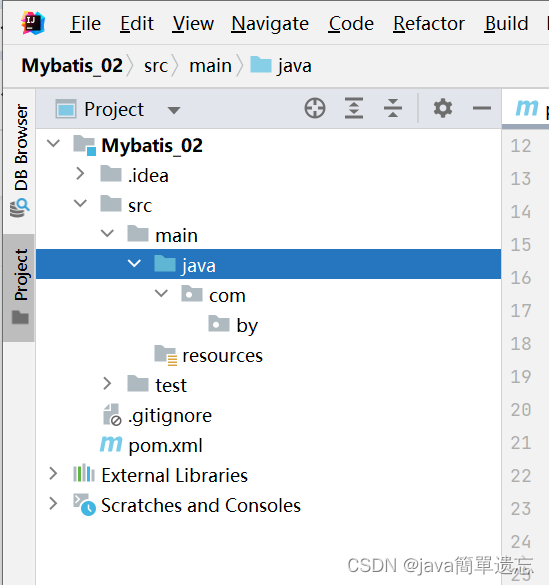The height and width of the screenshot is (585, 549).
Task: Open the Build menu
Action: 506,24
